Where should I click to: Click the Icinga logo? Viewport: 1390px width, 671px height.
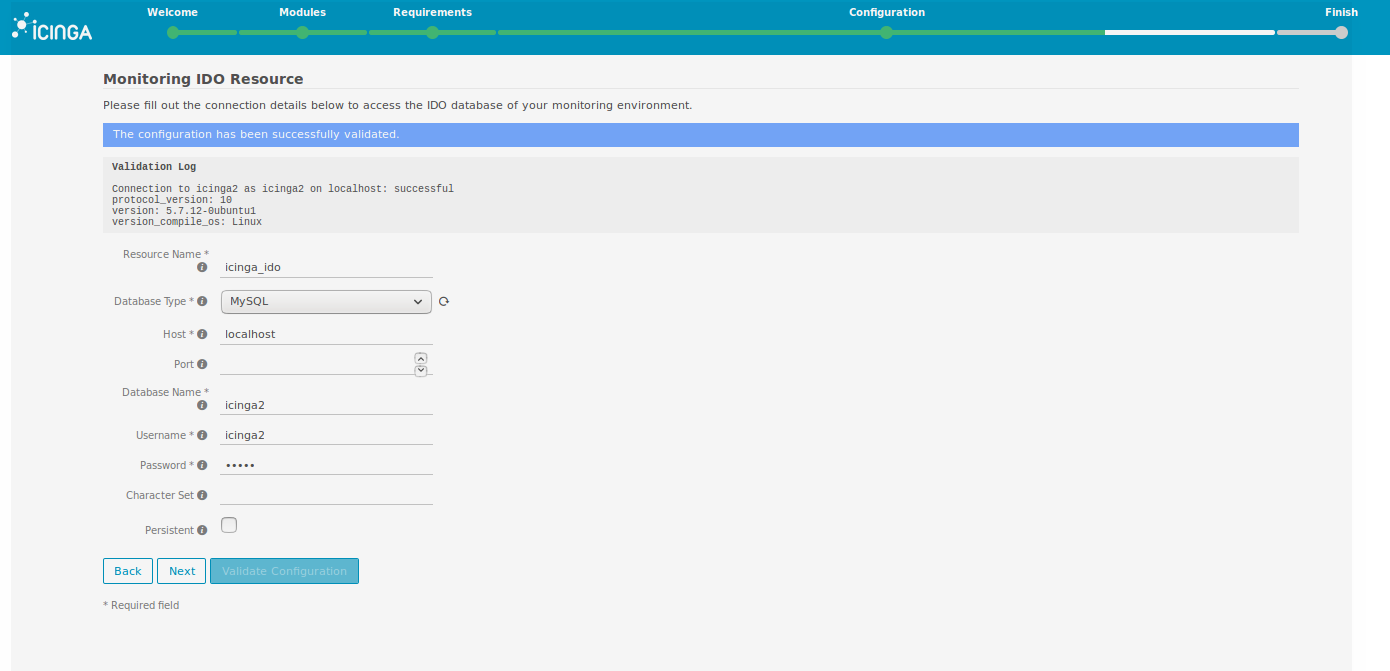[52, 28]
